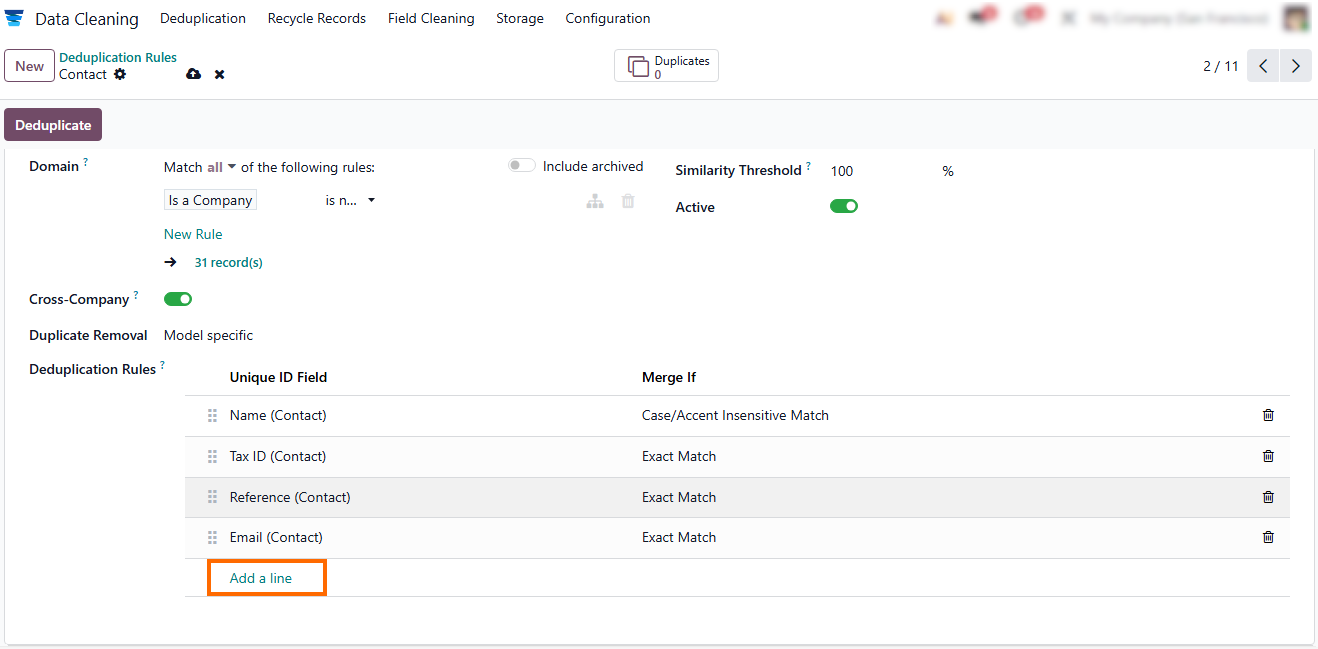This screenshot has height=649, width=1318.
Task: Disable the Active toggle
Action: [x=843, y=206]
